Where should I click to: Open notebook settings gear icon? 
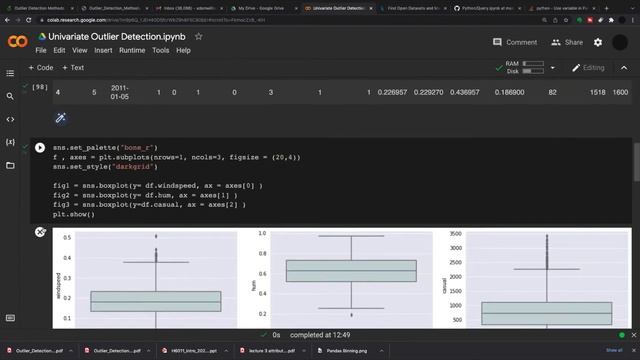click(598, 42)
